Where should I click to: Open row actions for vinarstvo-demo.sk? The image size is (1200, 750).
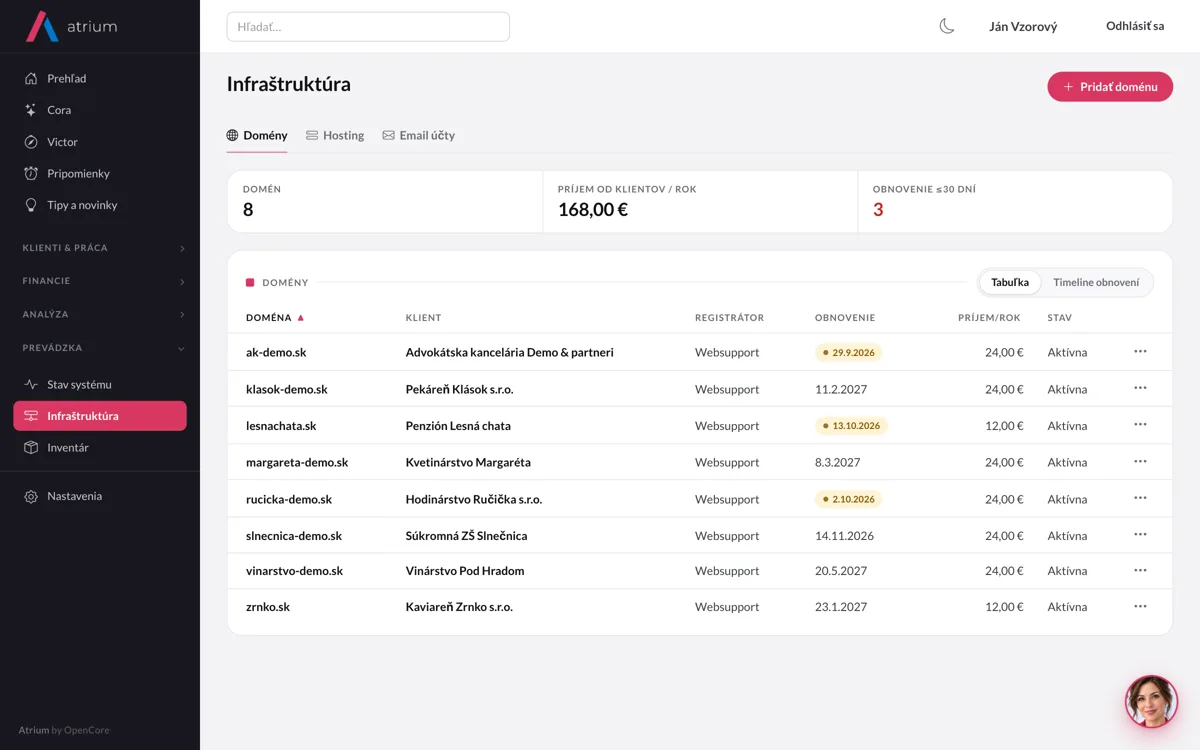pos(1140,571)
